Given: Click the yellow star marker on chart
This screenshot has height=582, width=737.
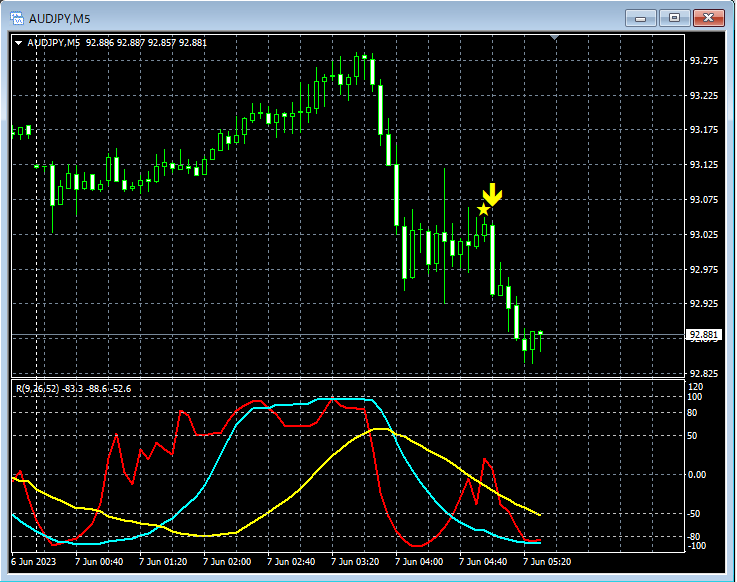Looking at the screenshot, I should pyautogui.click(x=483, y=210).
